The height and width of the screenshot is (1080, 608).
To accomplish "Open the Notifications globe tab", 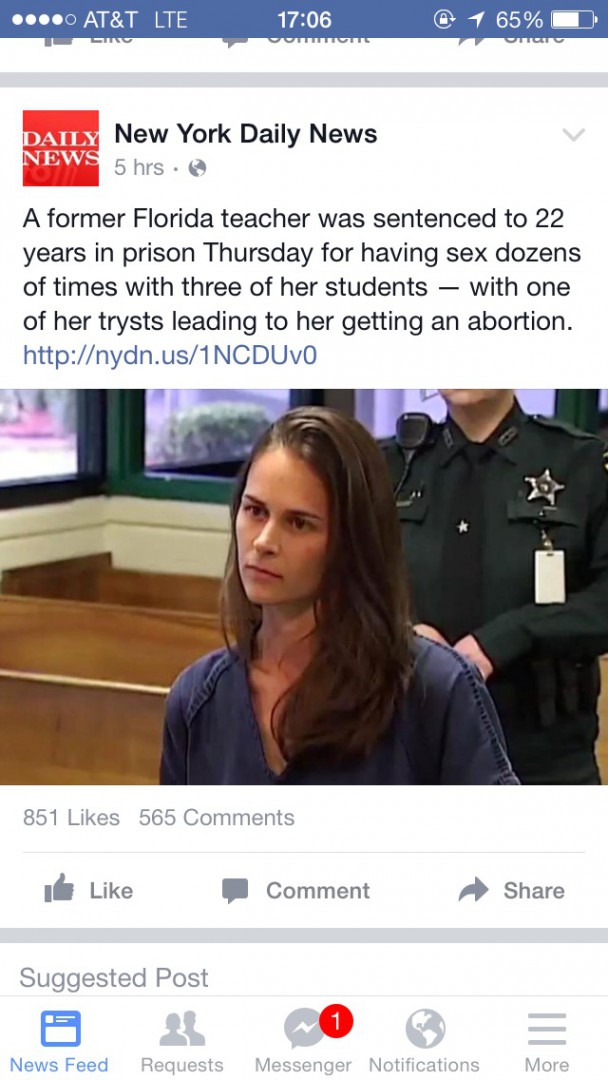I will click(x=424, y=1041).
